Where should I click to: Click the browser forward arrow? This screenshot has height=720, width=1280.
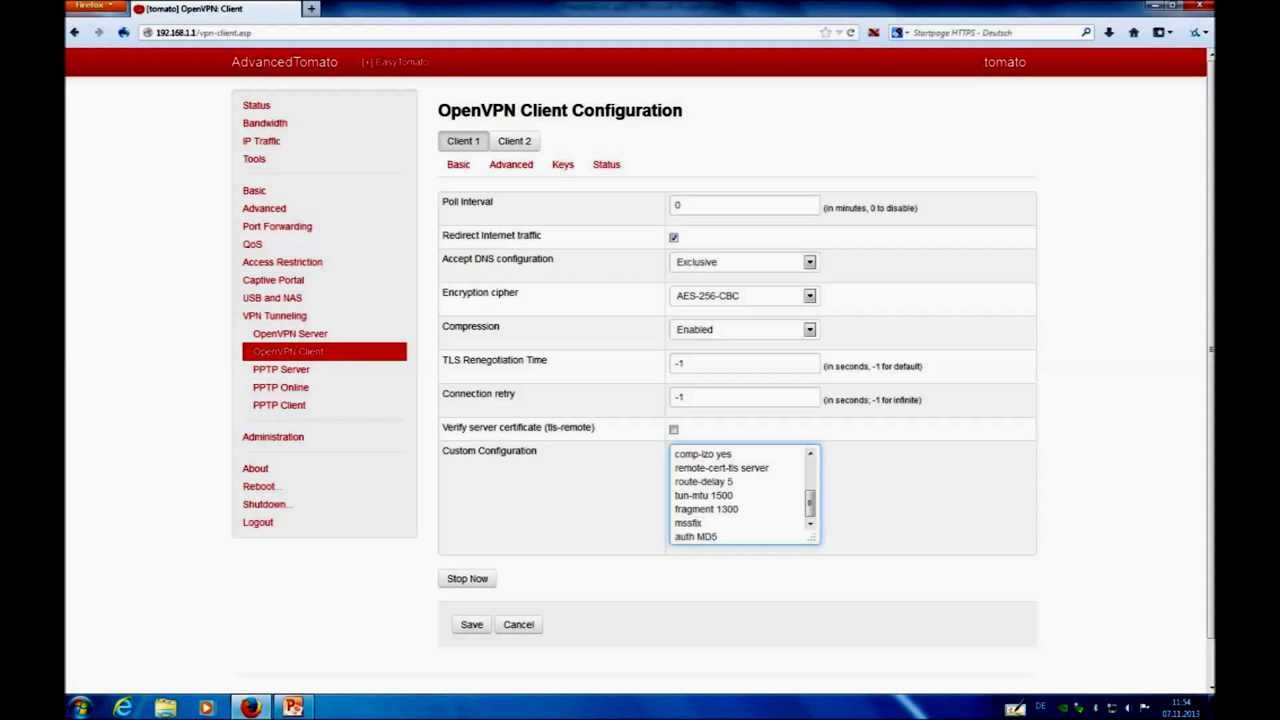(98, 33)
